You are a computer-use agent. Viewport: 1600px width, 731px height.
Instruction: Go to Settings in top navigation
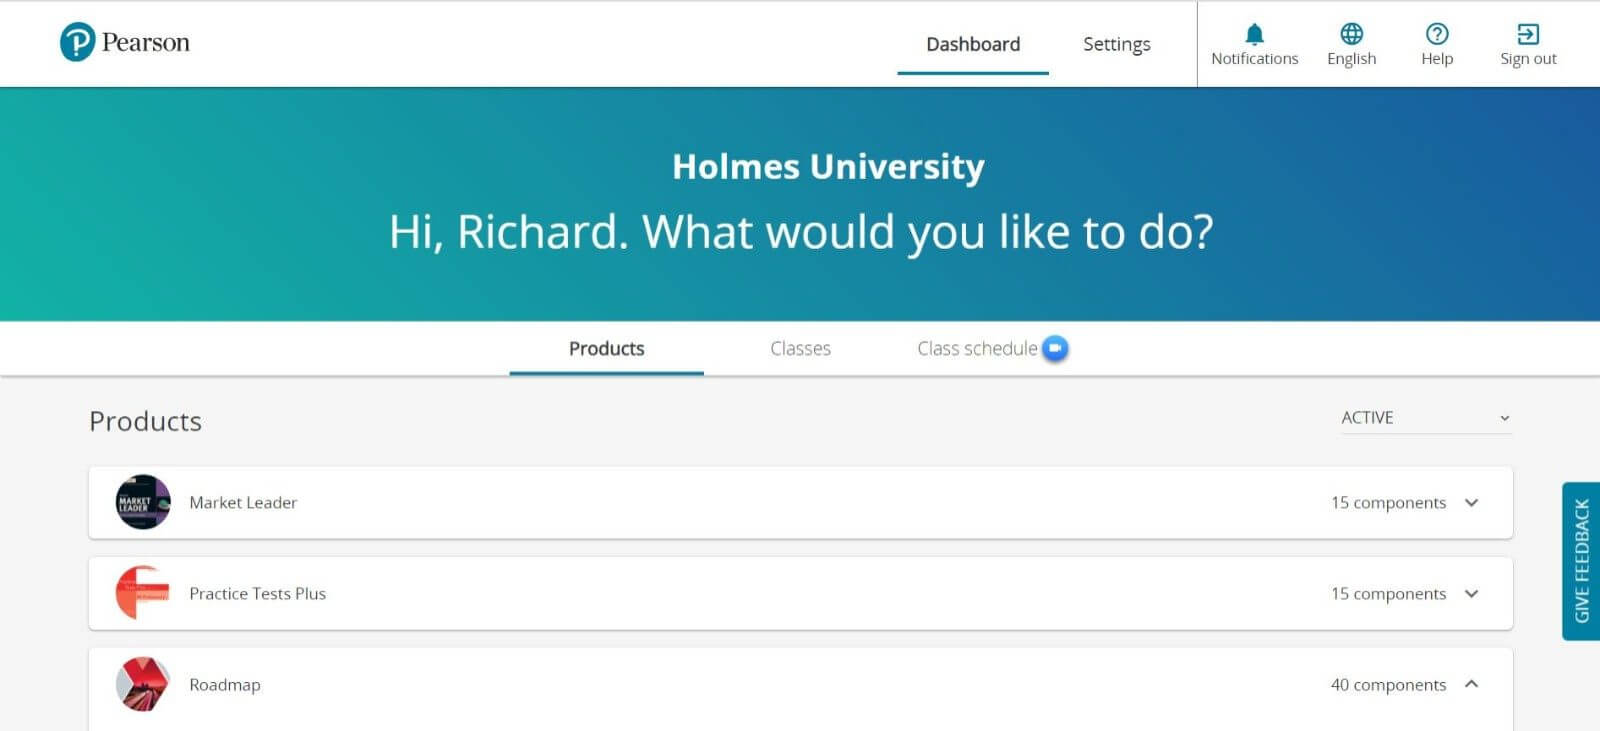pos(1116,44)
